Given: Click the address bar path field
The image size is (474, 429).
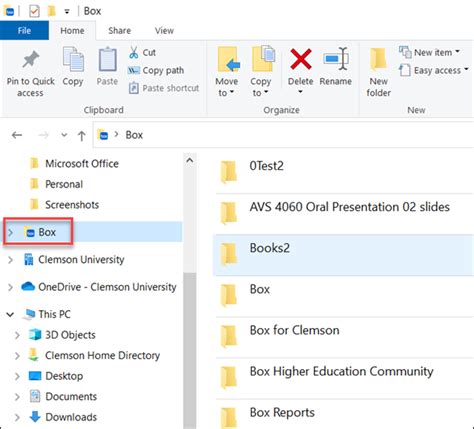Looking at the screenshot, I should pos(283,135).
